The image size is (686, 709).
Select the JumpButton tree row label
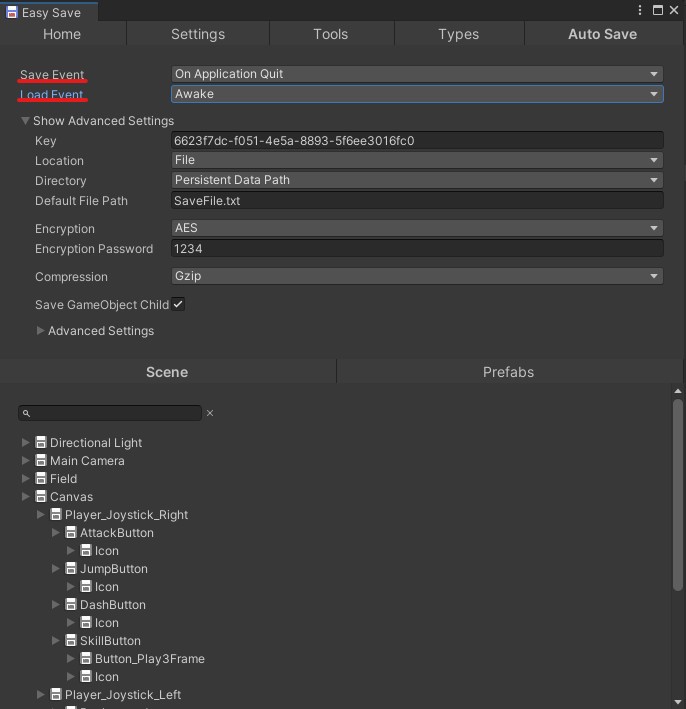(x=114, y=568)
